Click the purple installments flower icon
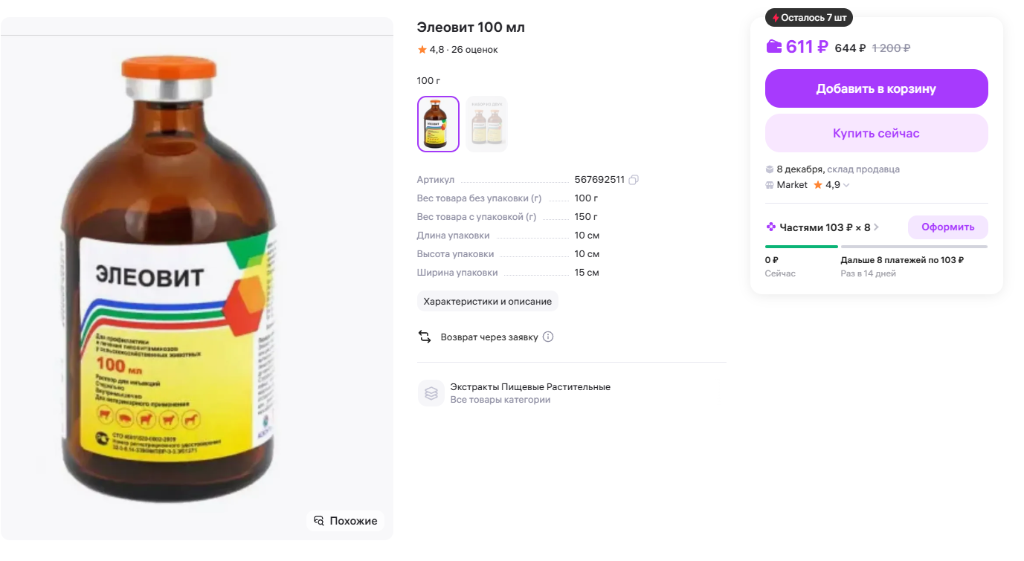This screenshot has width=1024, height=561. (771, 227)
